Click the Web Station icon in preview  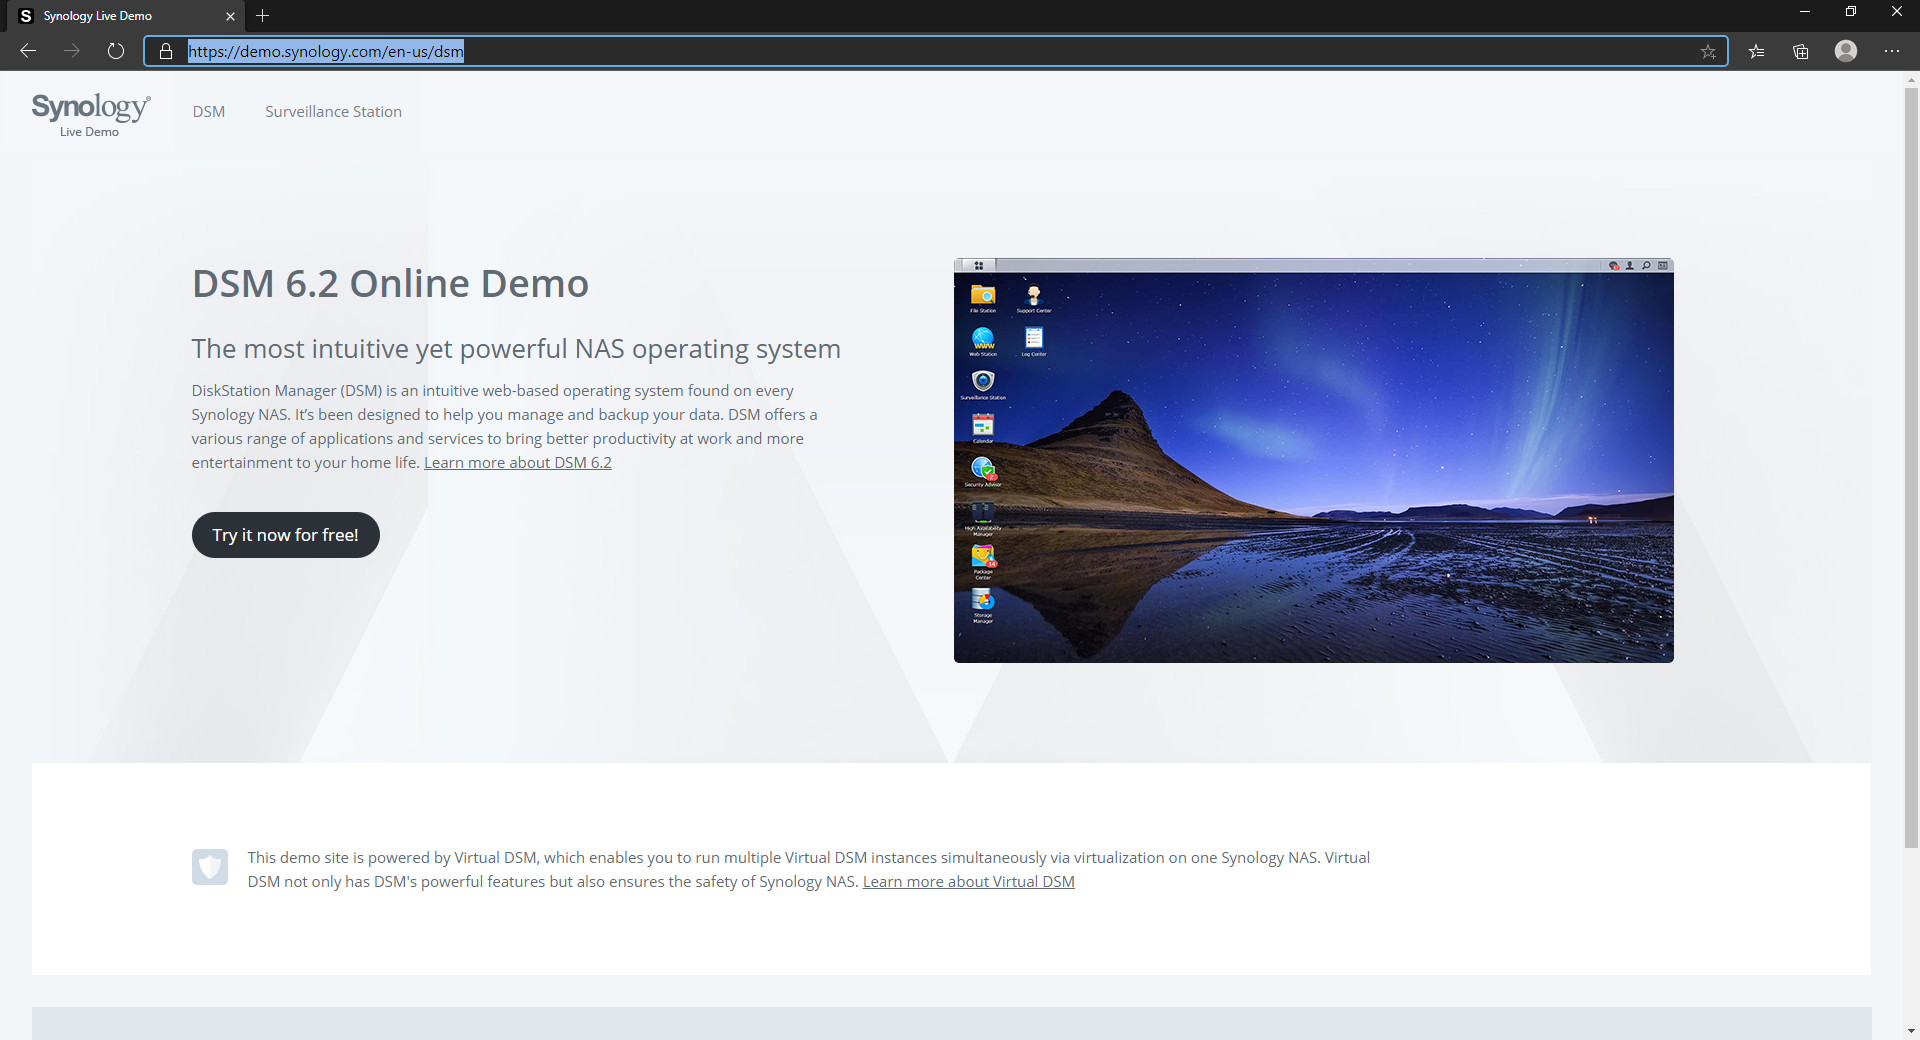(x=983, y=341)
